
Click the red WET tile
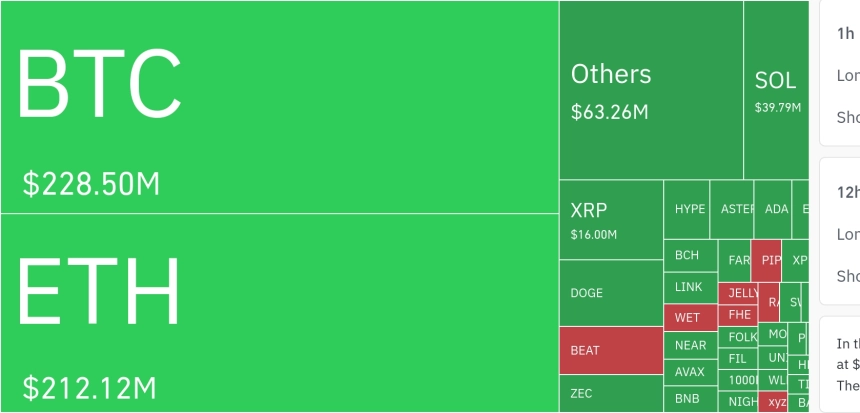point(690,318)
